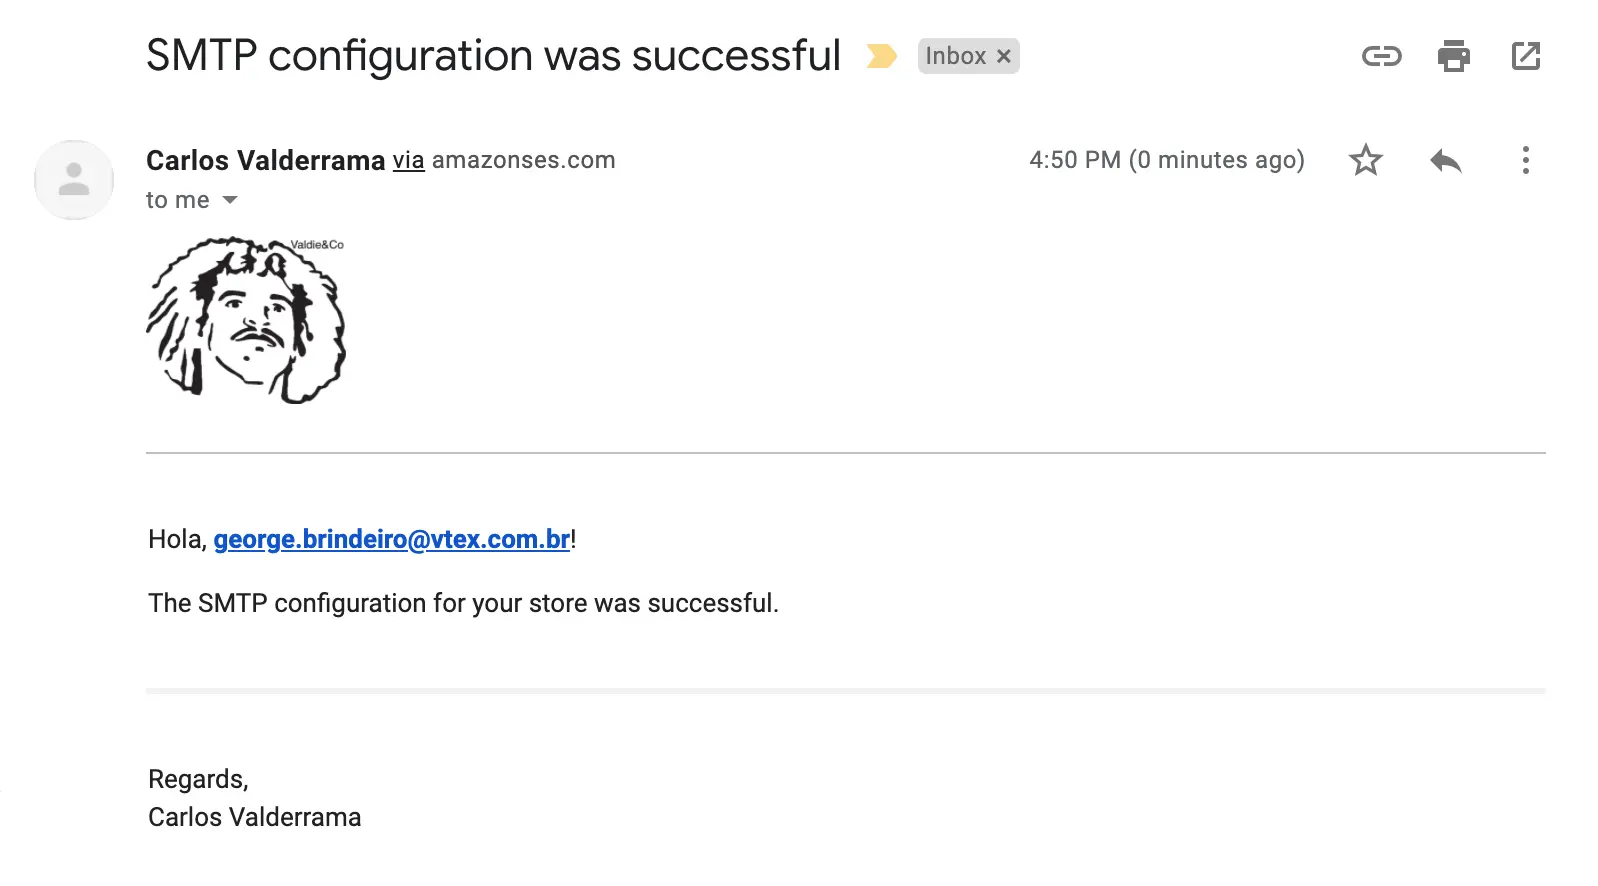Screen dimensions: 1598x886
Task: Click the email subject heading
Action: click(x=493, y=56)
